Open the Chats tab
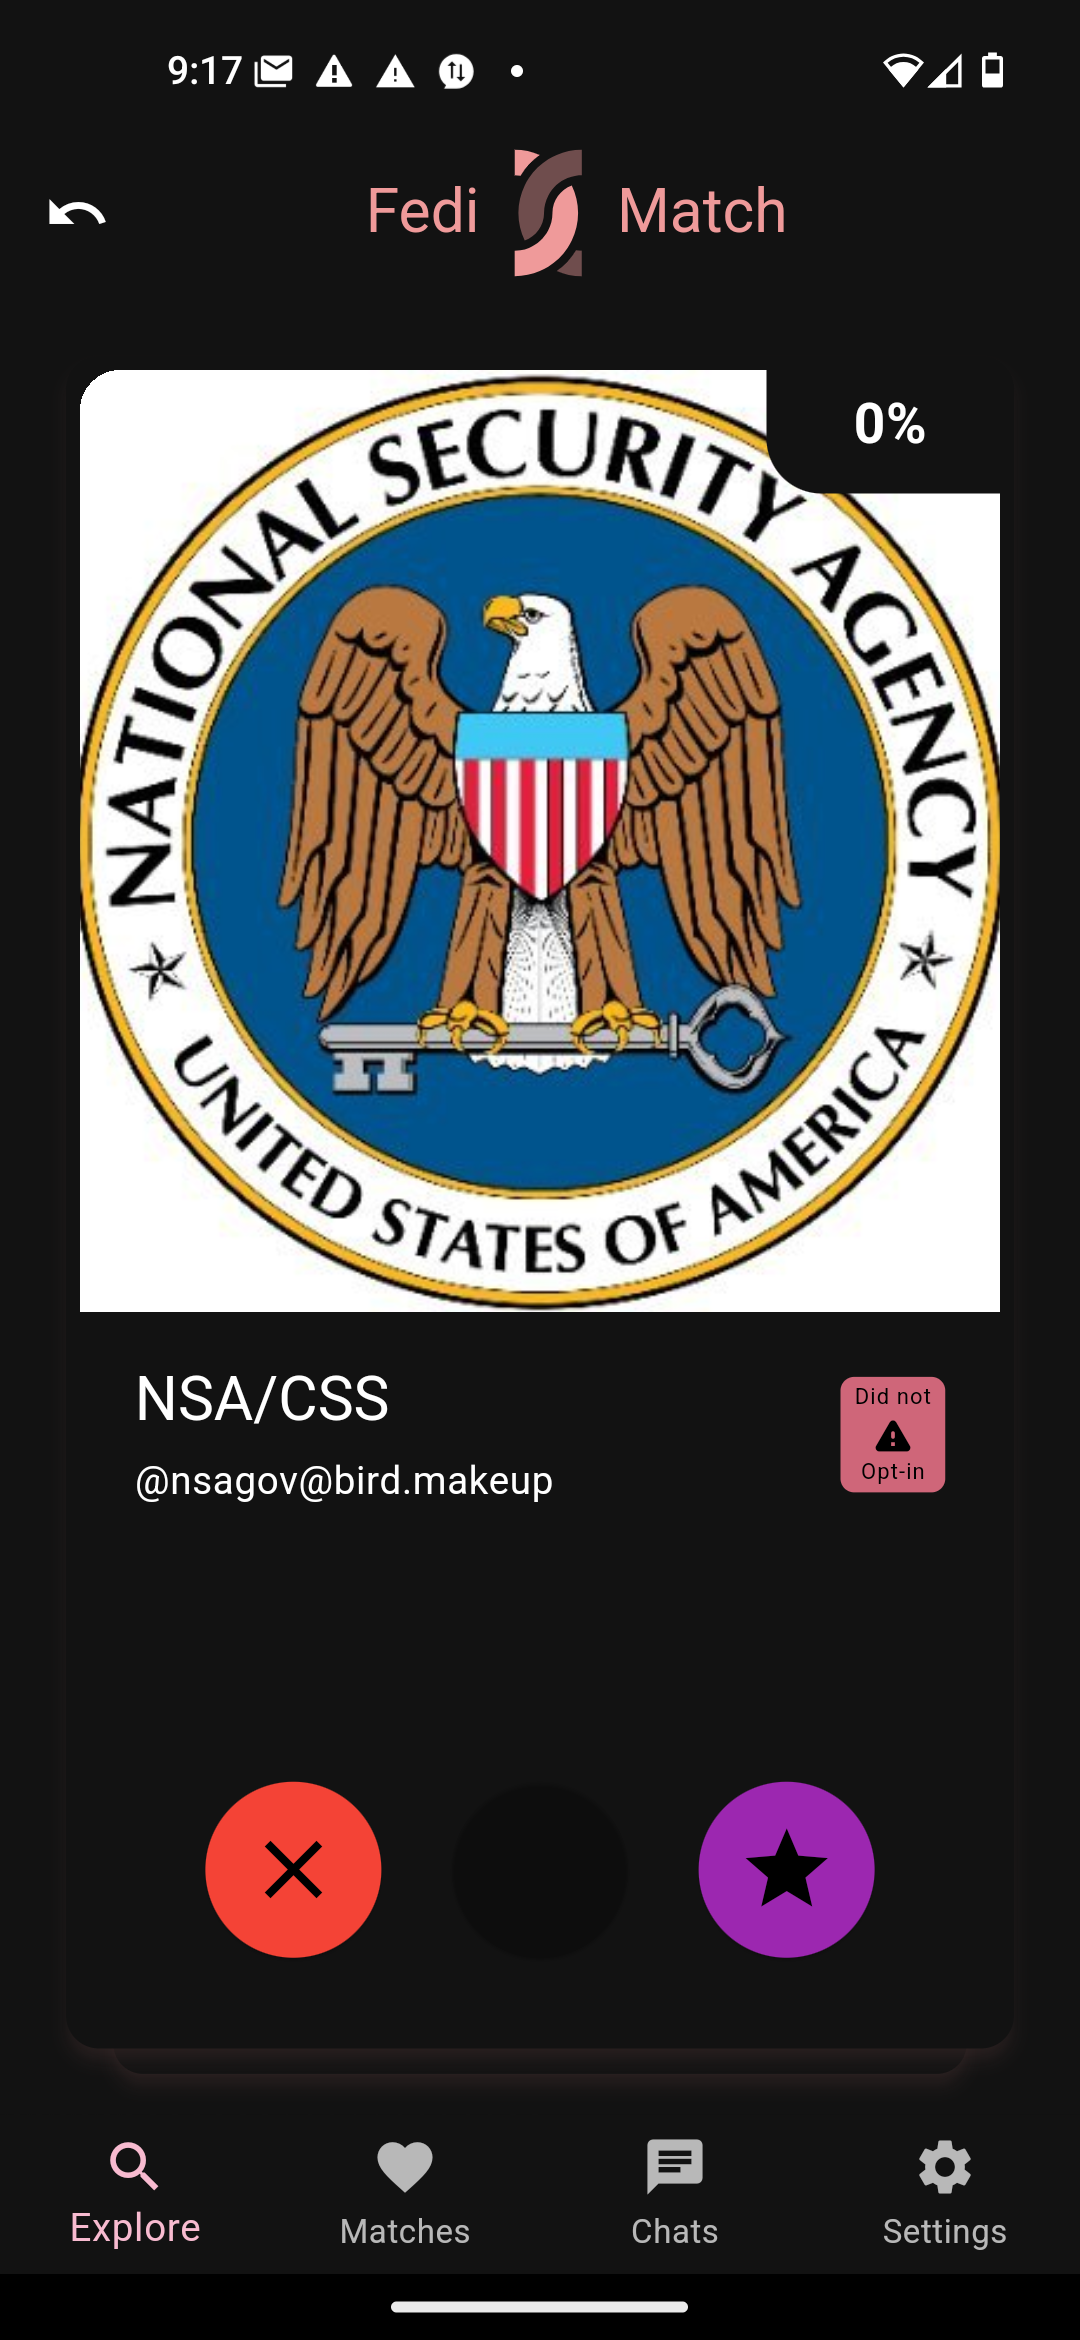The width and height of the screenshot is (1080, 2340). point(675,2192)
